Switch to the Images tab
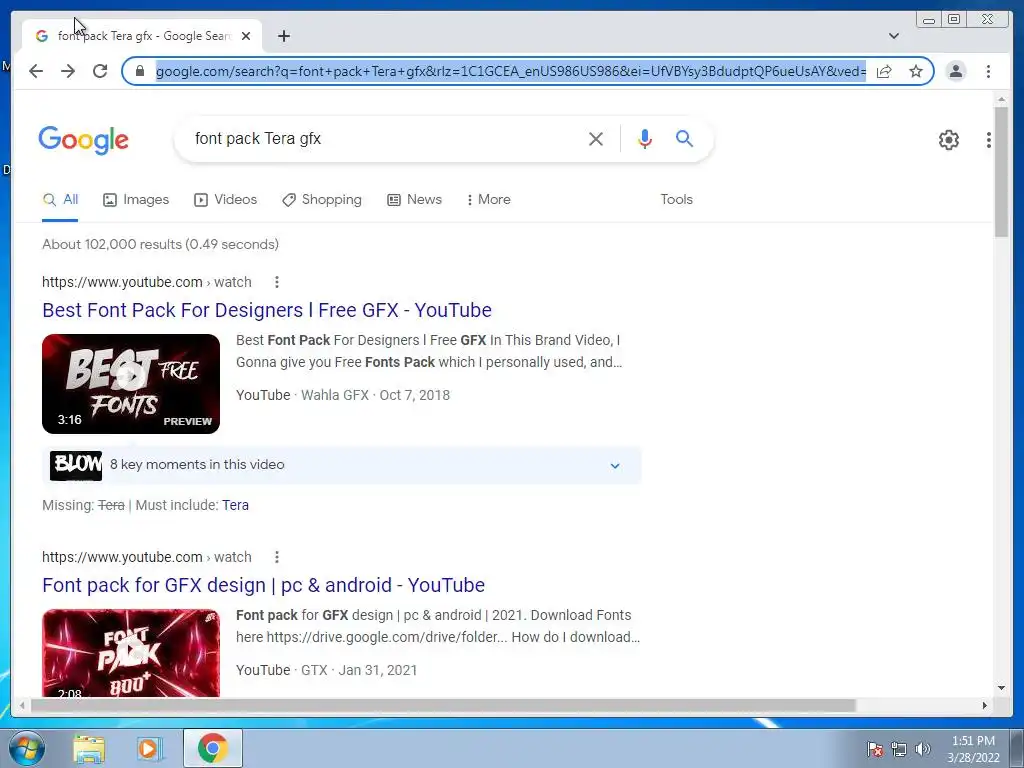The height and width of the screenshot is (768, 1024). [x=136, y=200]
